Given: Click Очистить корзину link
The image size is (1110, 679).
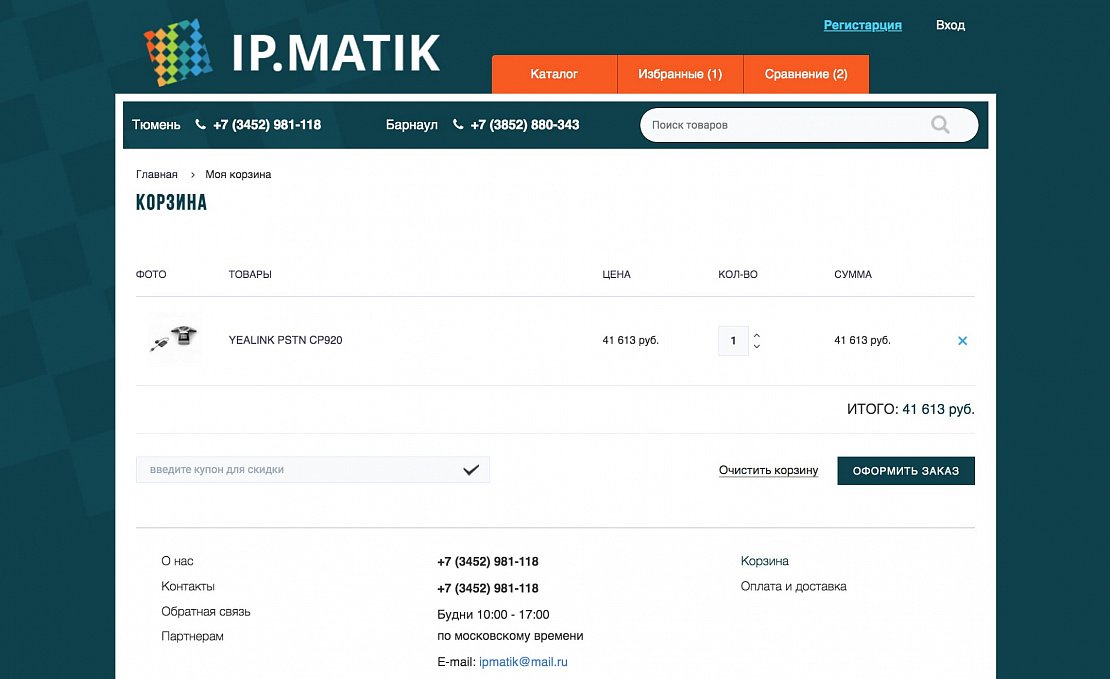Looking at the screenshot, I should pos(768,470).
